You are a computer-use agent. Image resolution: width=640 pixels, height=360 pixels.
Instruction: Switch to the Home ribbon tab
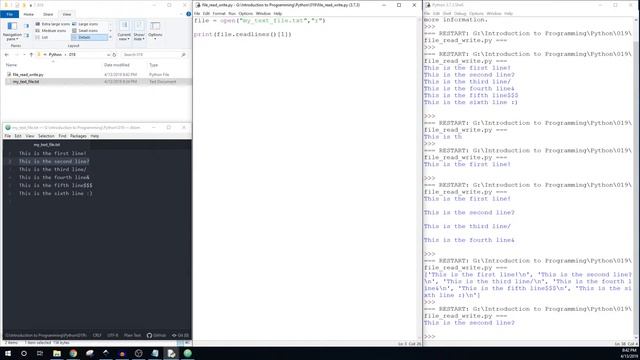29,14
